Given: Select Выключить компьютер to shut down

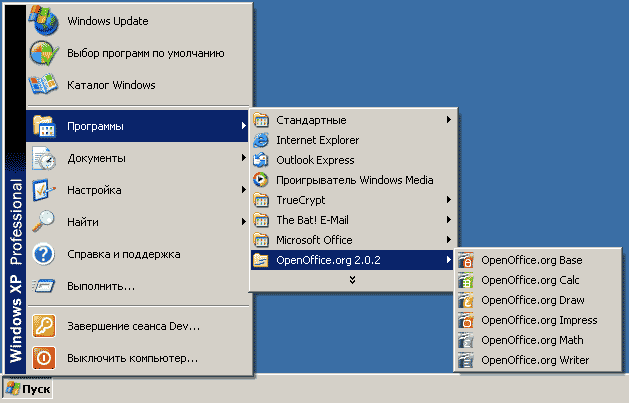Looking at the screenshot, I should [x=132, y=357].
